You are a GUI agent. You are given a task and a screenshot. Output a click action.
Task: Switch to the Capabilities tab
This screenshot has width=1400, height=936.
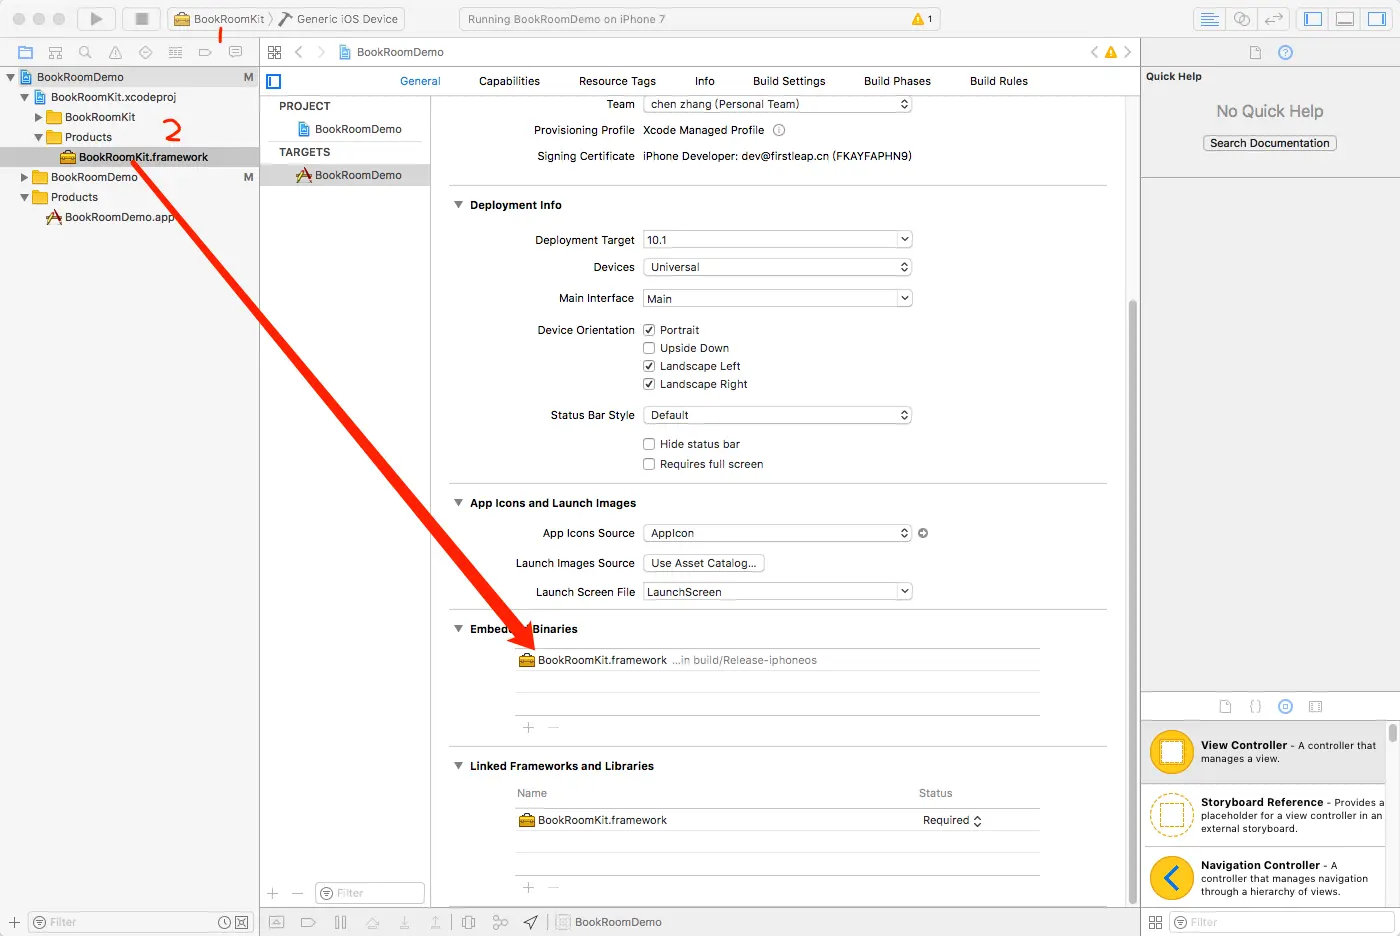[509, 81]
